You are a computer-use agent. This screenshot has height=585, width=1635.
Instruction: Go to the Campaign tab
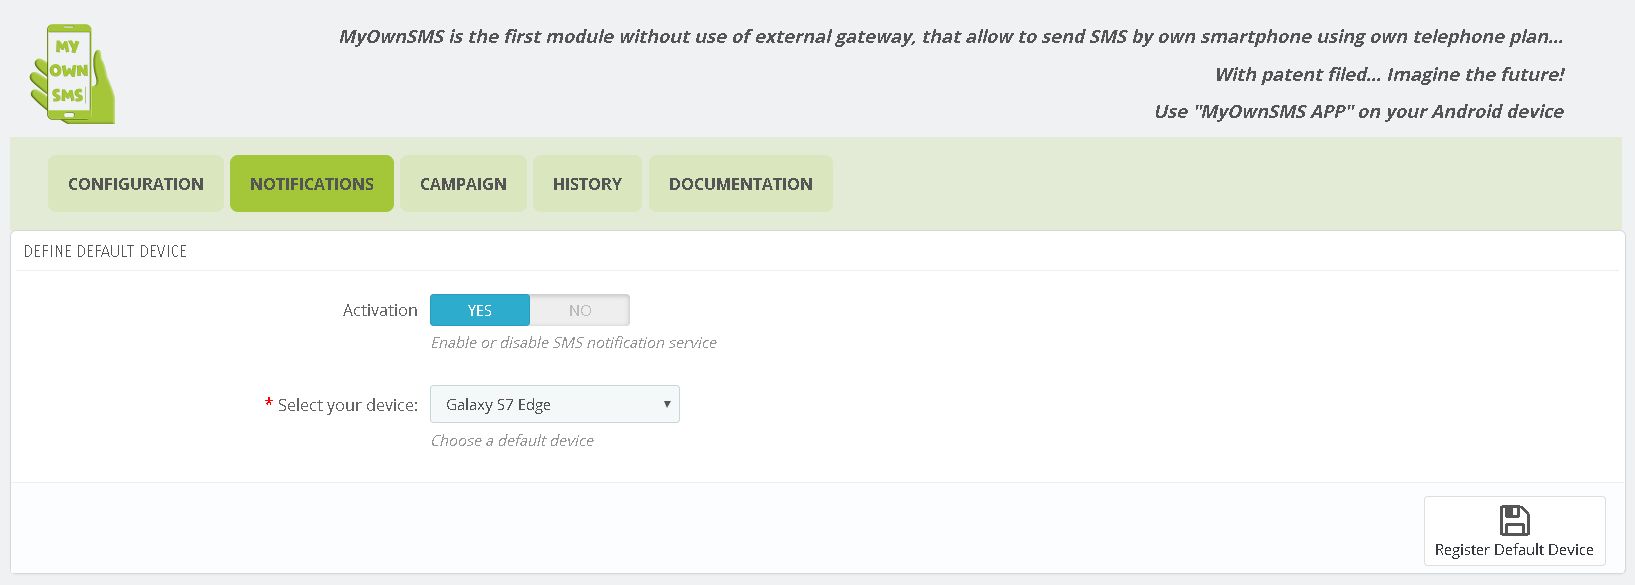pos(463,184)
